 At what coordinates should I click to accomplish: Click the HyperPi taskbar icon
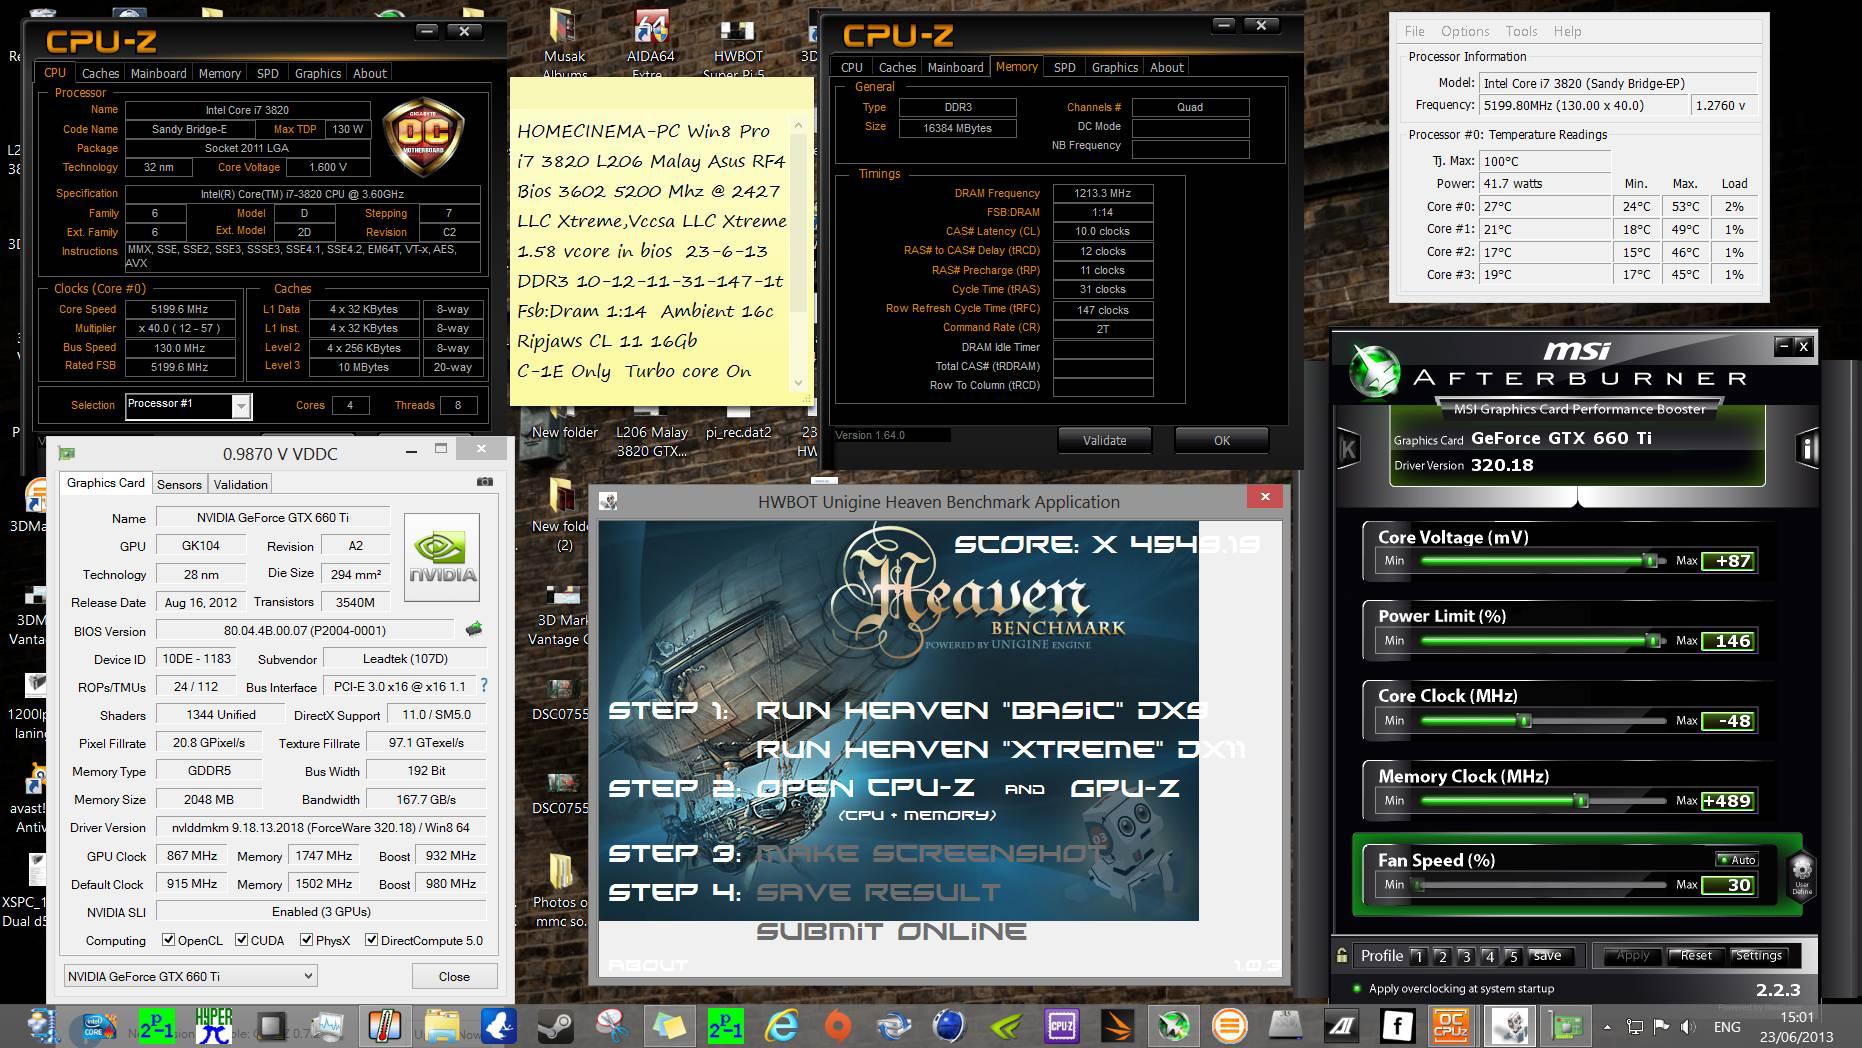(x=214, y=1025)
